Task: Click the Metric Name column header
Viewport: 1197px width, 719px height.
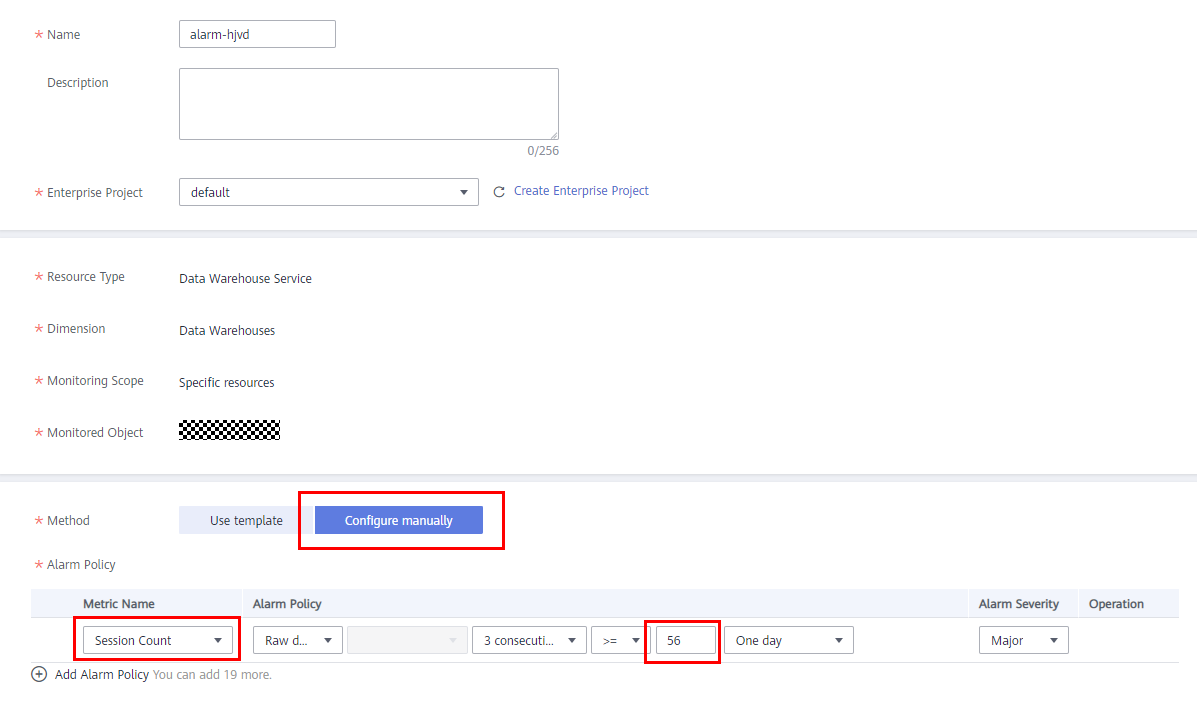Action: 118,604
